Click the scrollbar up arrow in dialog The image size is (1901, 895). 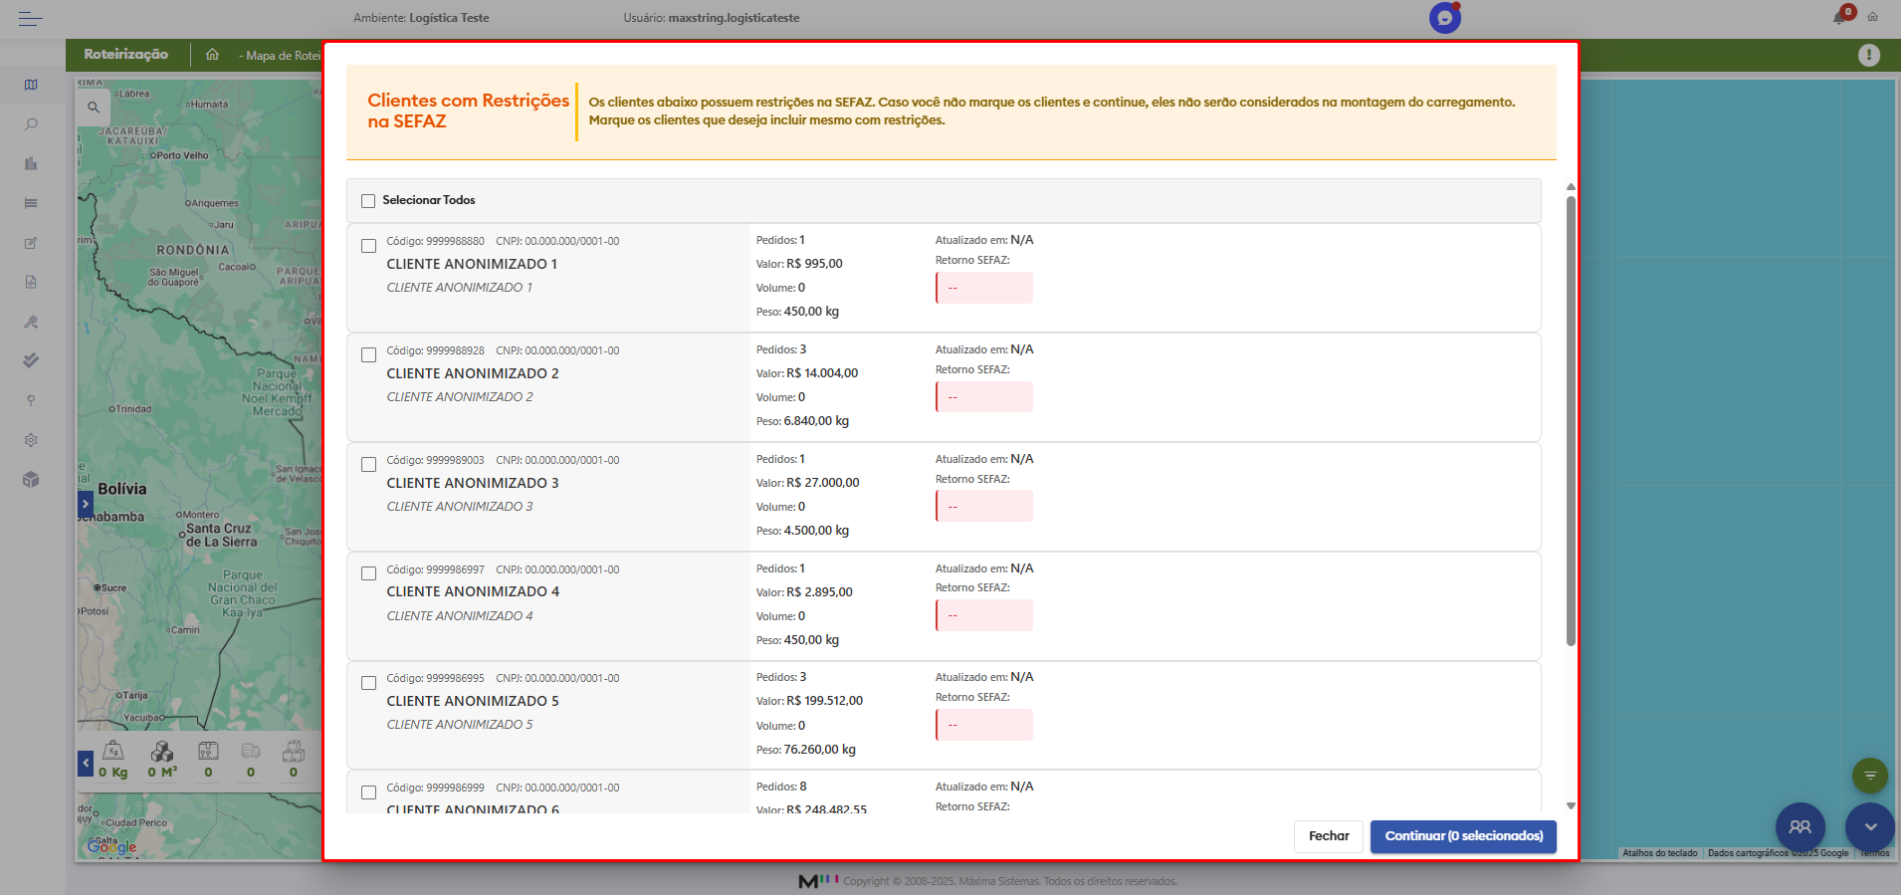[1571, 187]
